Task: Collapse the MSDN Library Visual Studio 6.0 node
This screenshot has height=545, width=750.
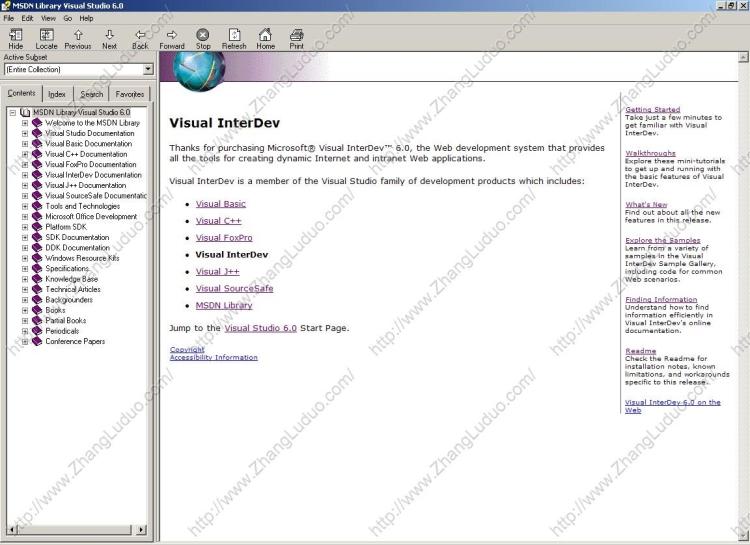Action: 13,112
